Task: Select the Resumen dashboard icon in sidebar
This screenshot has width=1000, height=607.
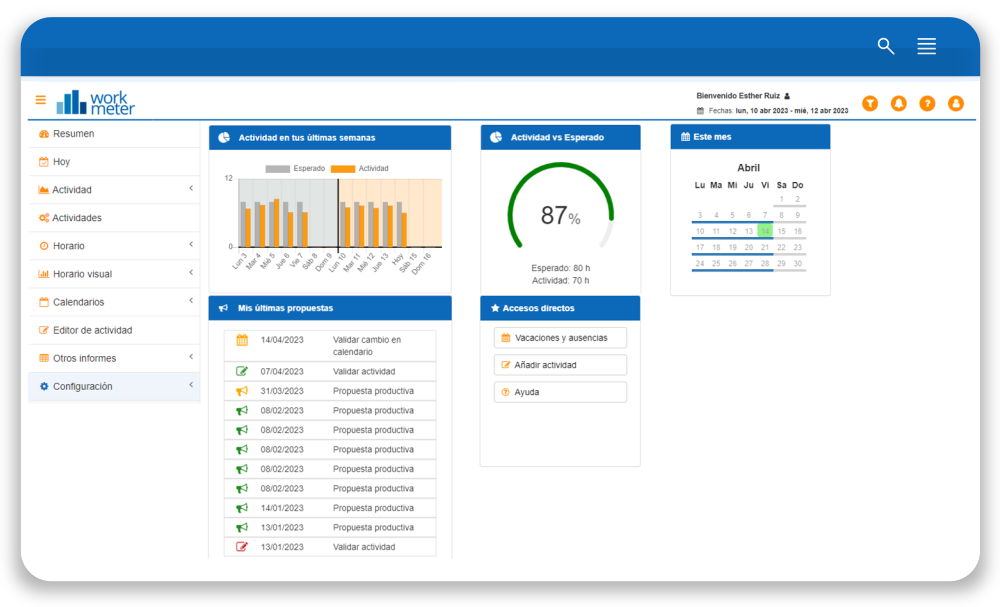Action: tap(43, 134)
